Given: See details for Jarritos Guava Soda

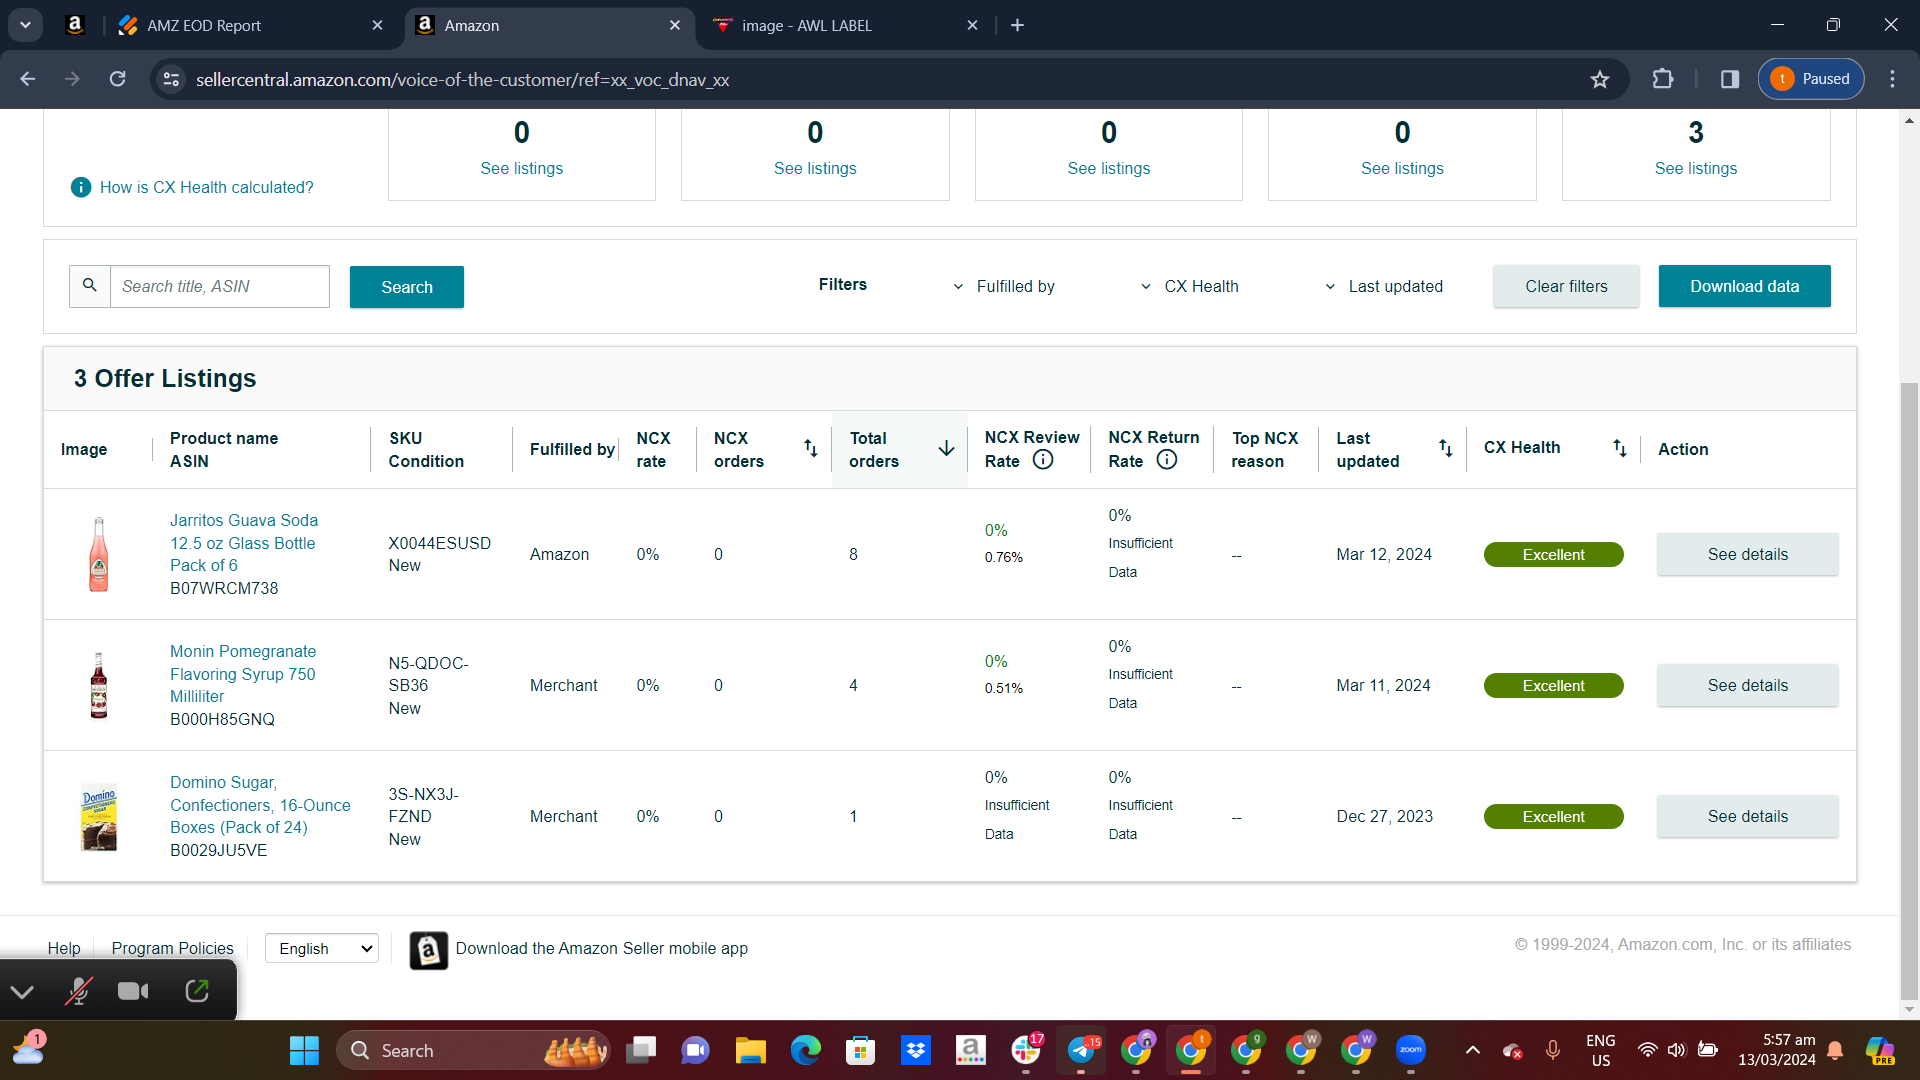Looking at the screenshot, I should coord(1747,554).
